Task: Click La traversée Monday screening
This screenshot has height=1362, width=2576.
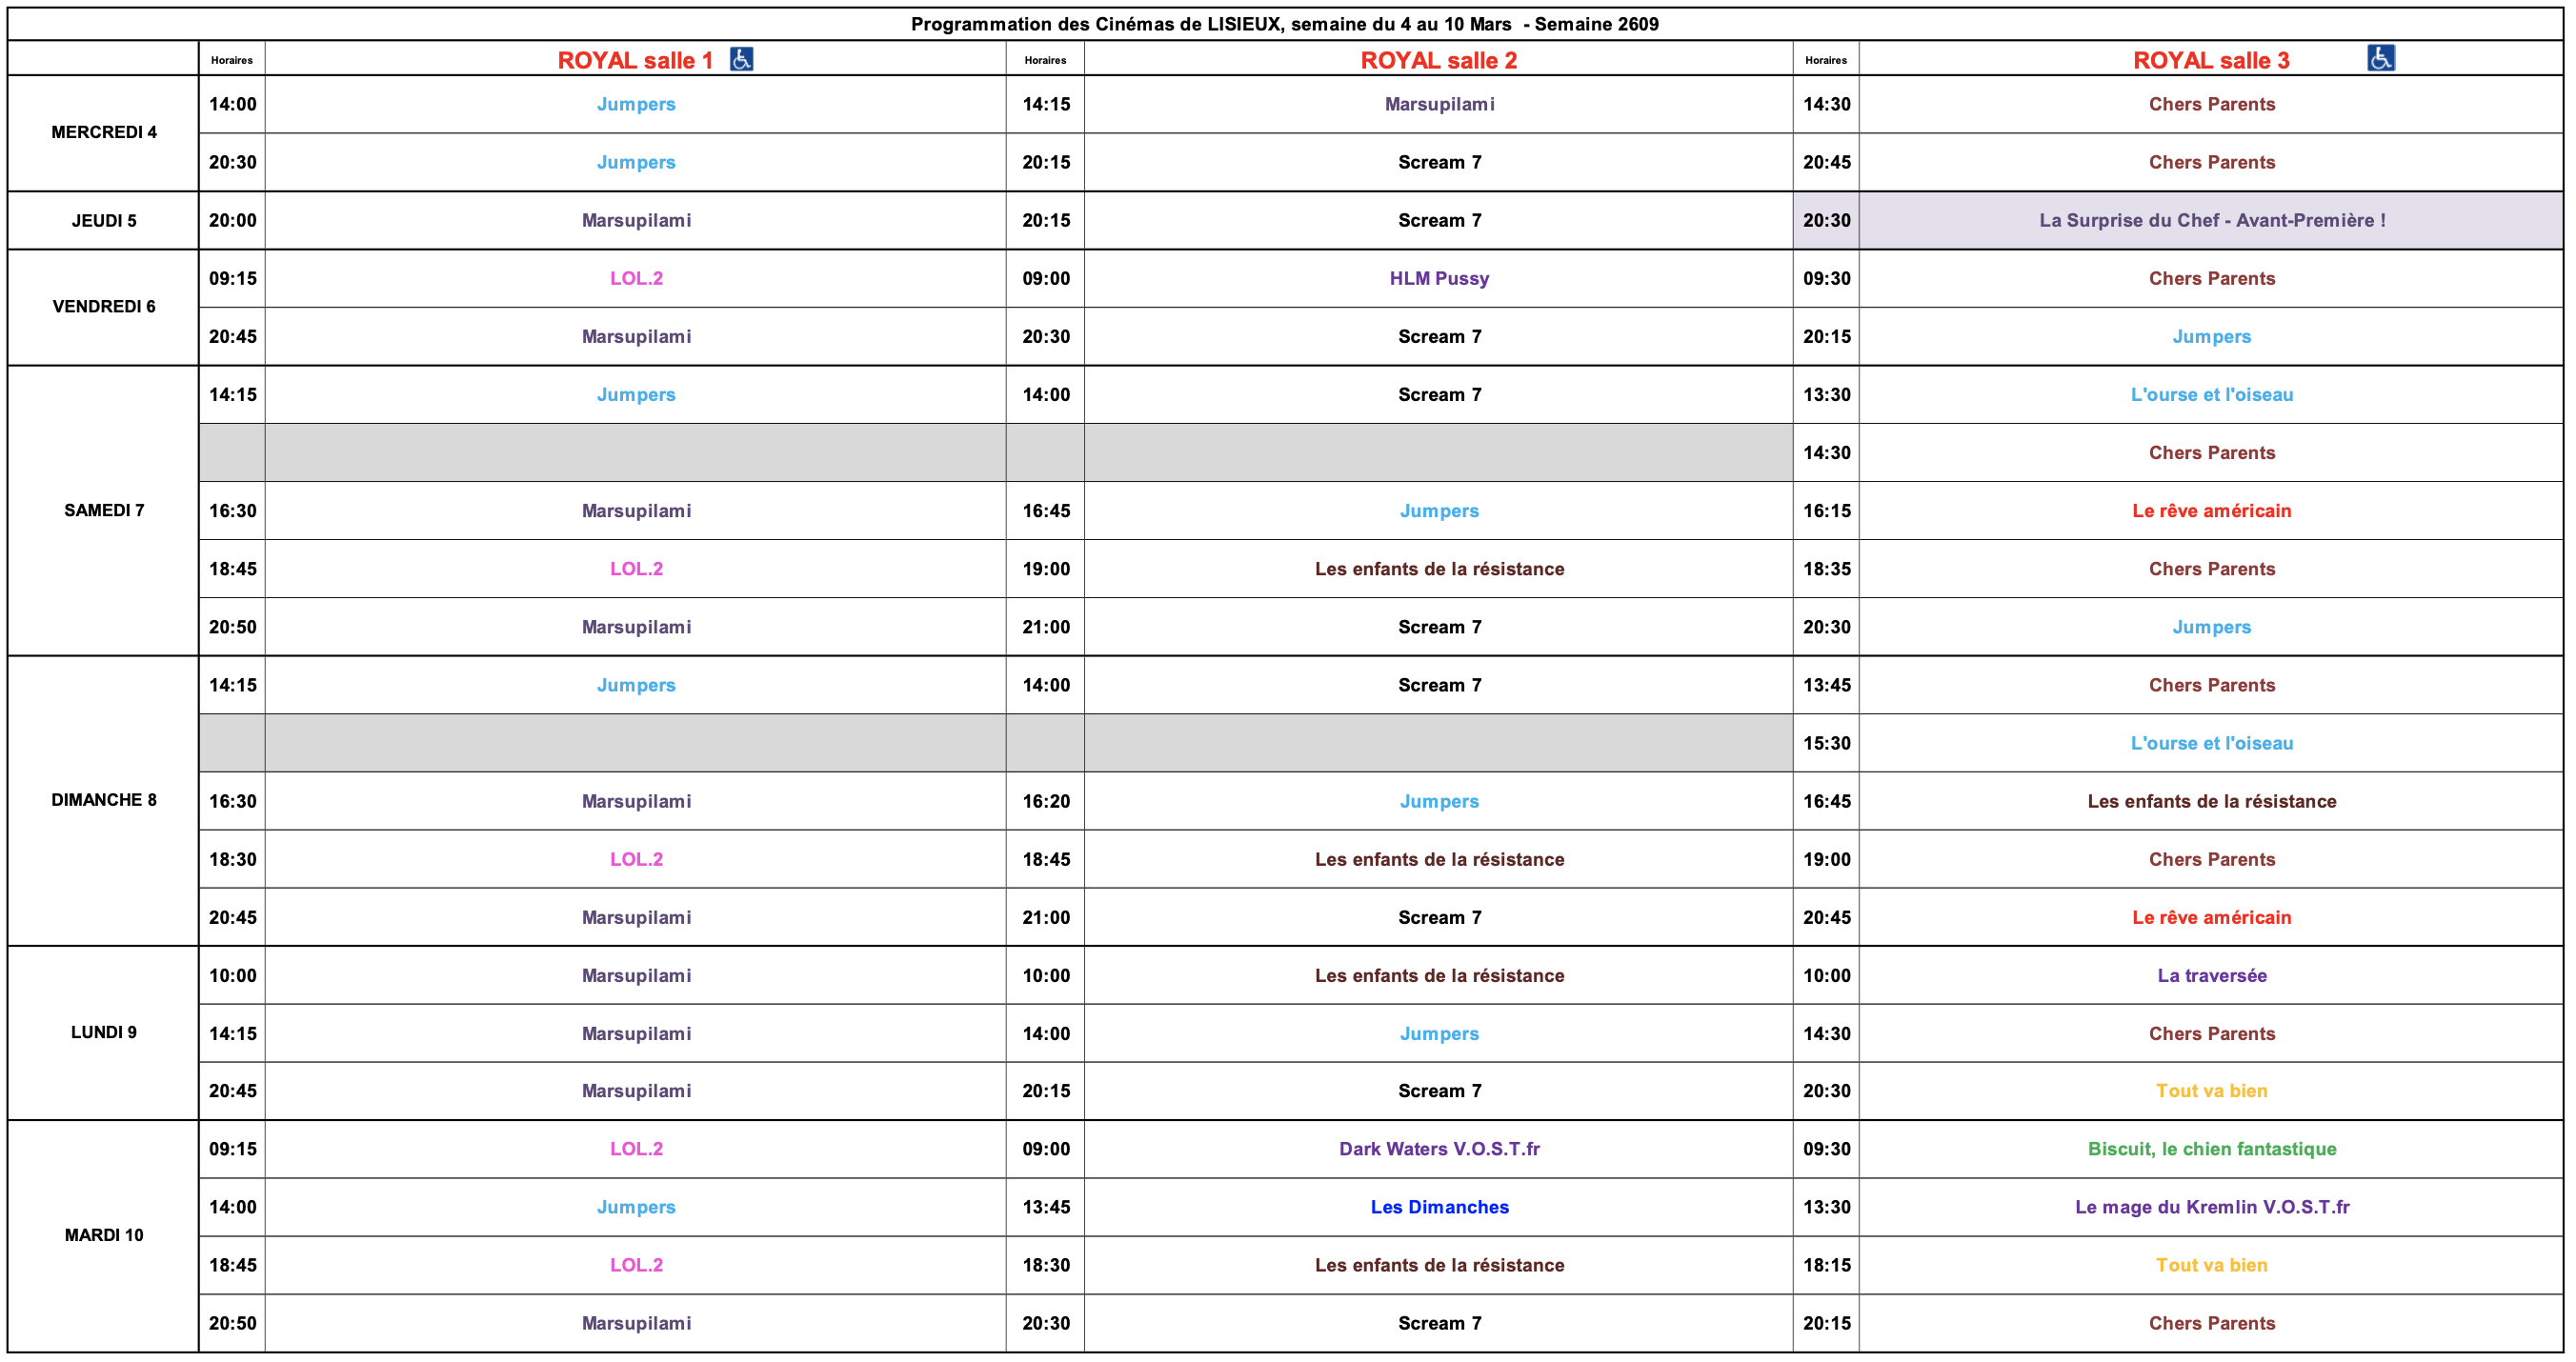Action: coord(2211,975)
